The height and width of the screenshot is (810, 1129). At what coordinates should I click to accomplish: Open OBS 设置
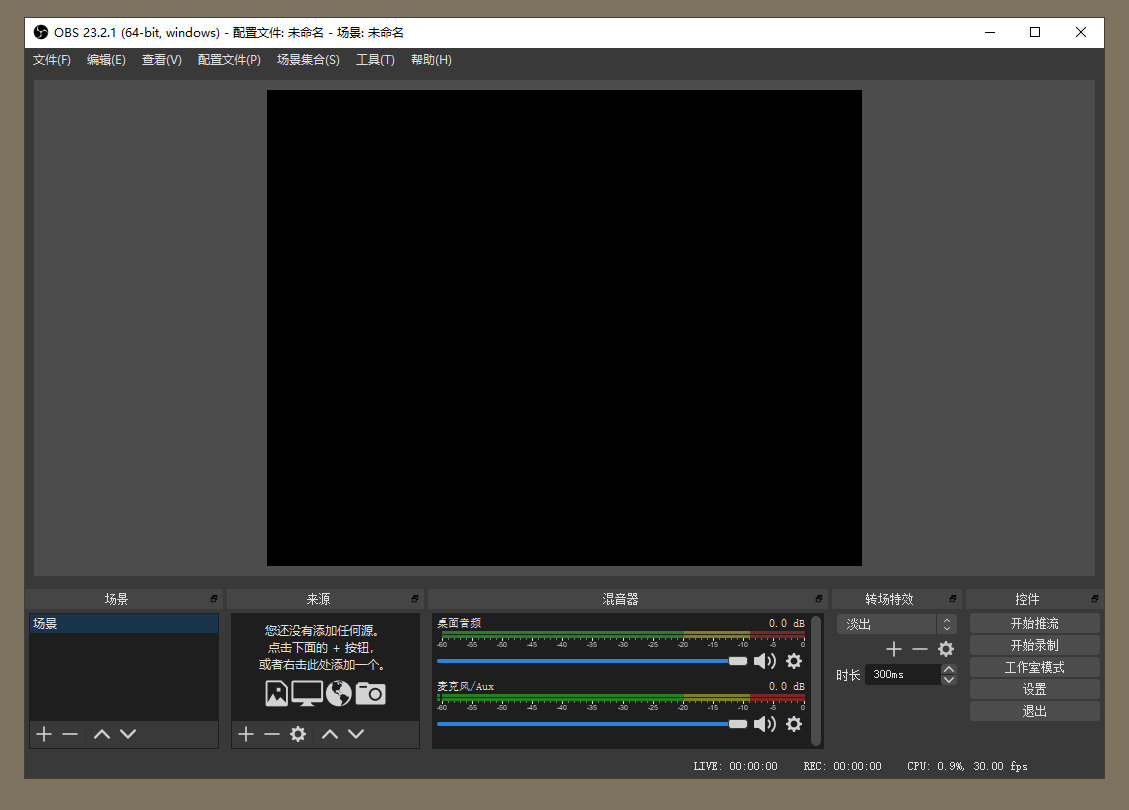coord(1034,688)
